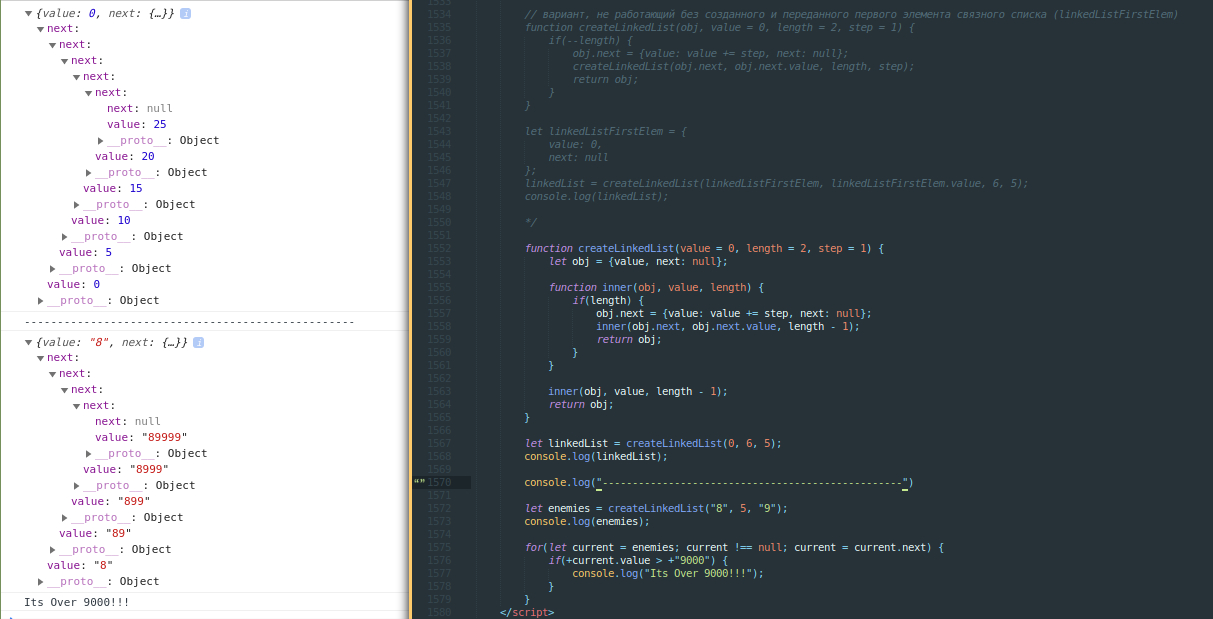Select the value: 10 property row
The height and width of the screenshot is (619, 1213).
pyautogui.click(x=101, y=221)
